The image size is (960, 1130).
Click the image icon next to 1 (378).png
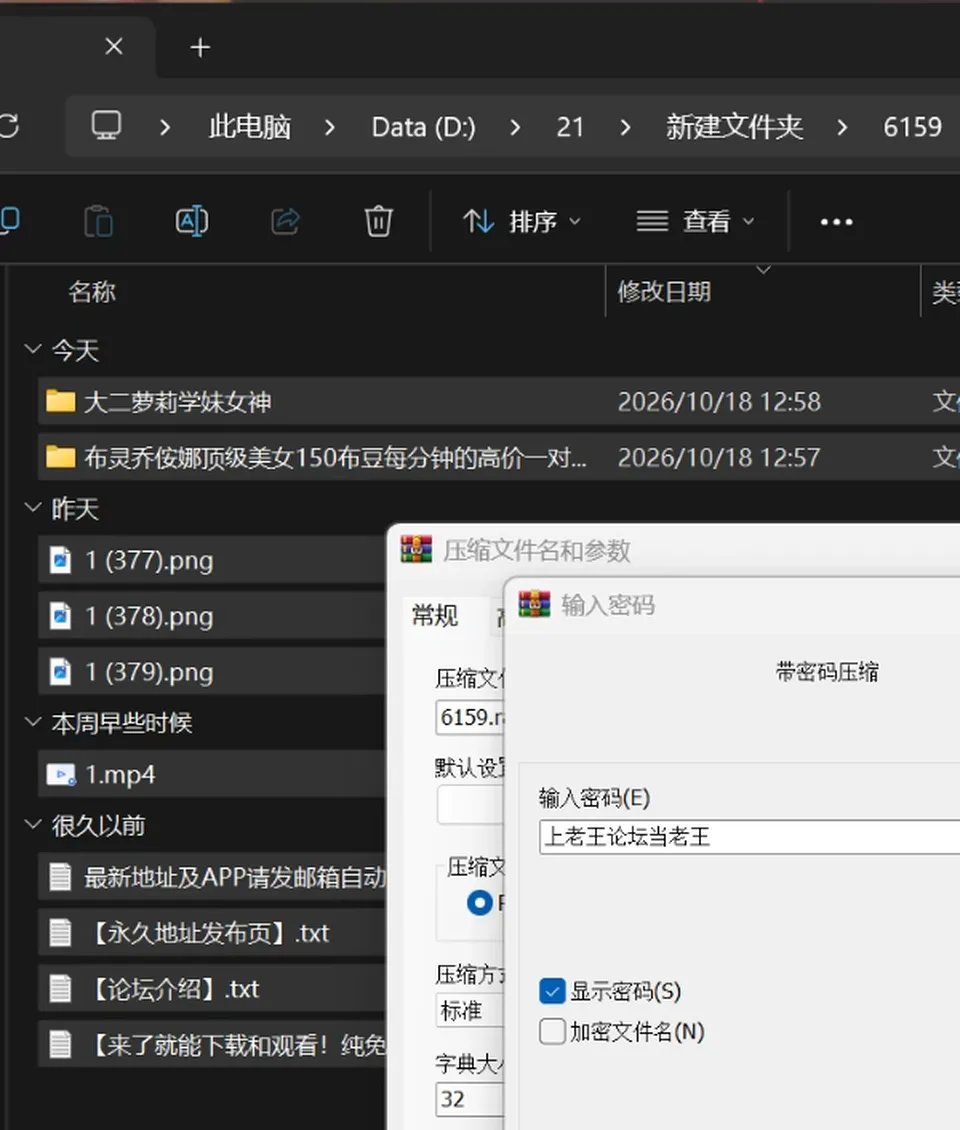pyautogui.click(x=61, y=616)
